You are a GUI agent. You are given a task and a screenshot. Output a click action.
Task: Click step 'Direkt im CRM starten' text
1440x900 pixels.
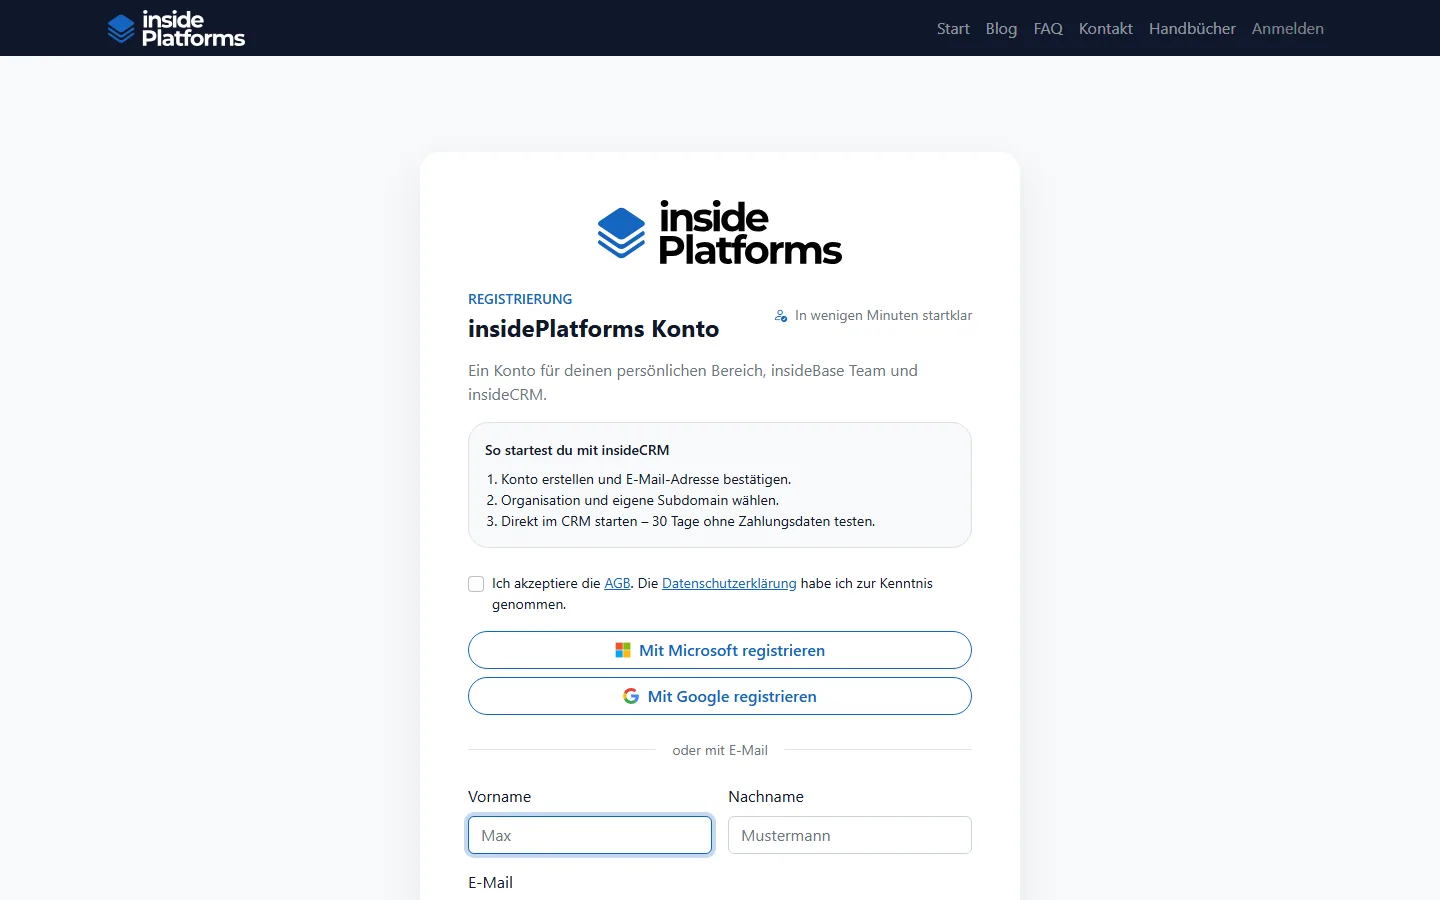688,521
